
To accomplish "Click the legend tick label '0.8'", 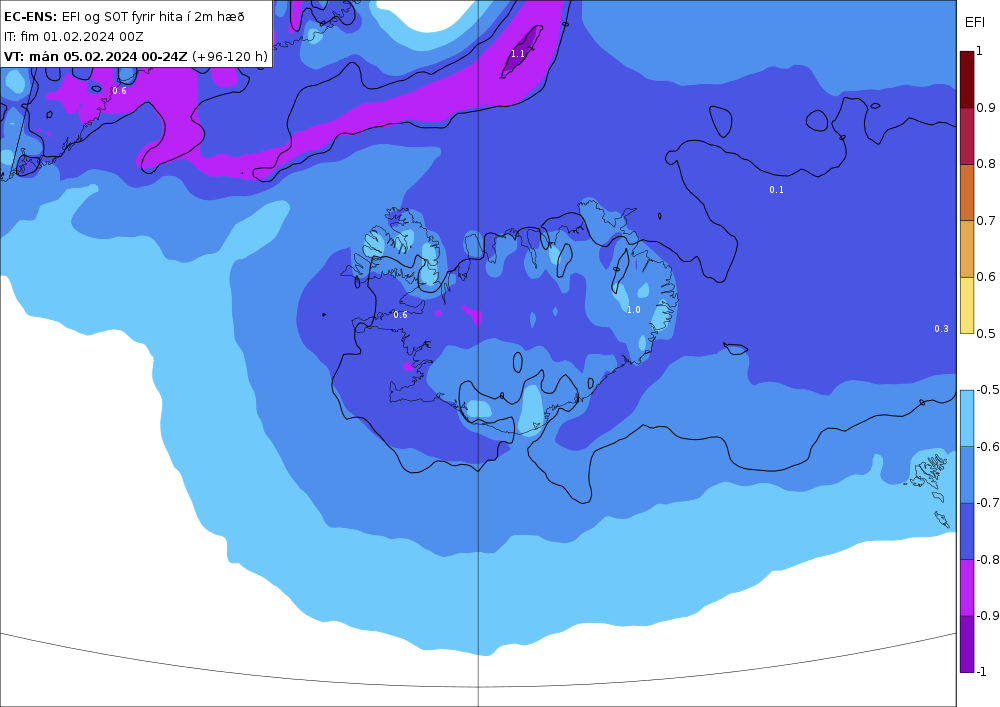I will [x=986, y=164].
